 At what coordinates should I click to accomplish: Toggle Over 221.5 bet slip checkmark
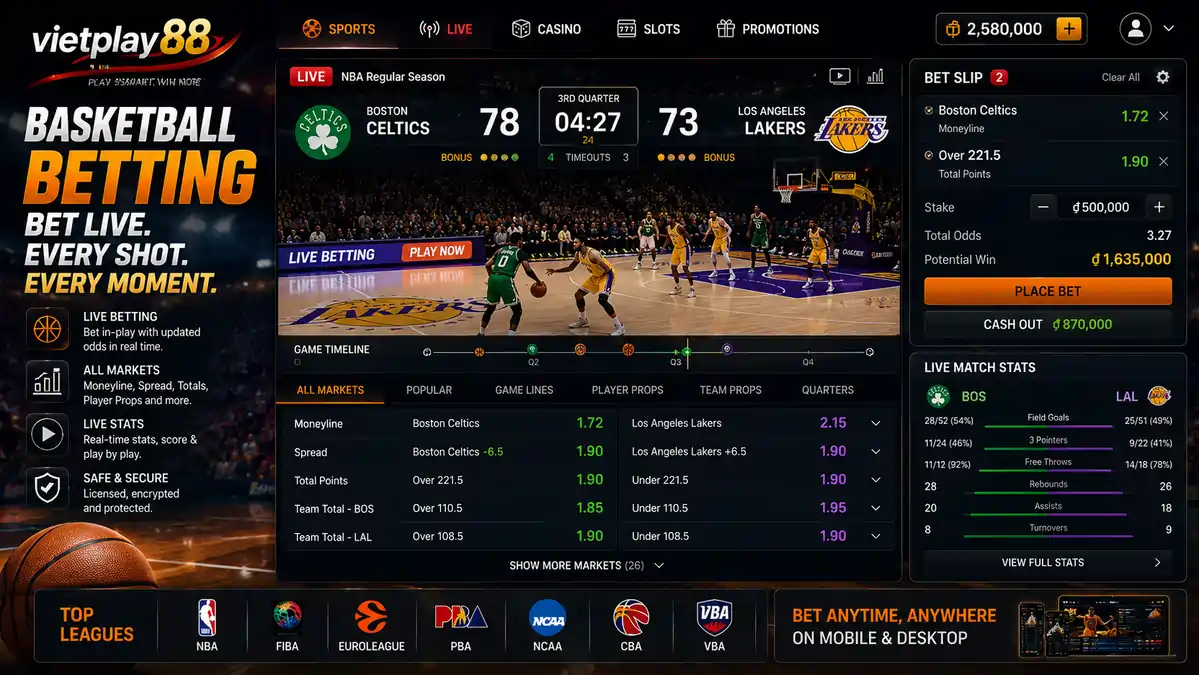(929, 155)
